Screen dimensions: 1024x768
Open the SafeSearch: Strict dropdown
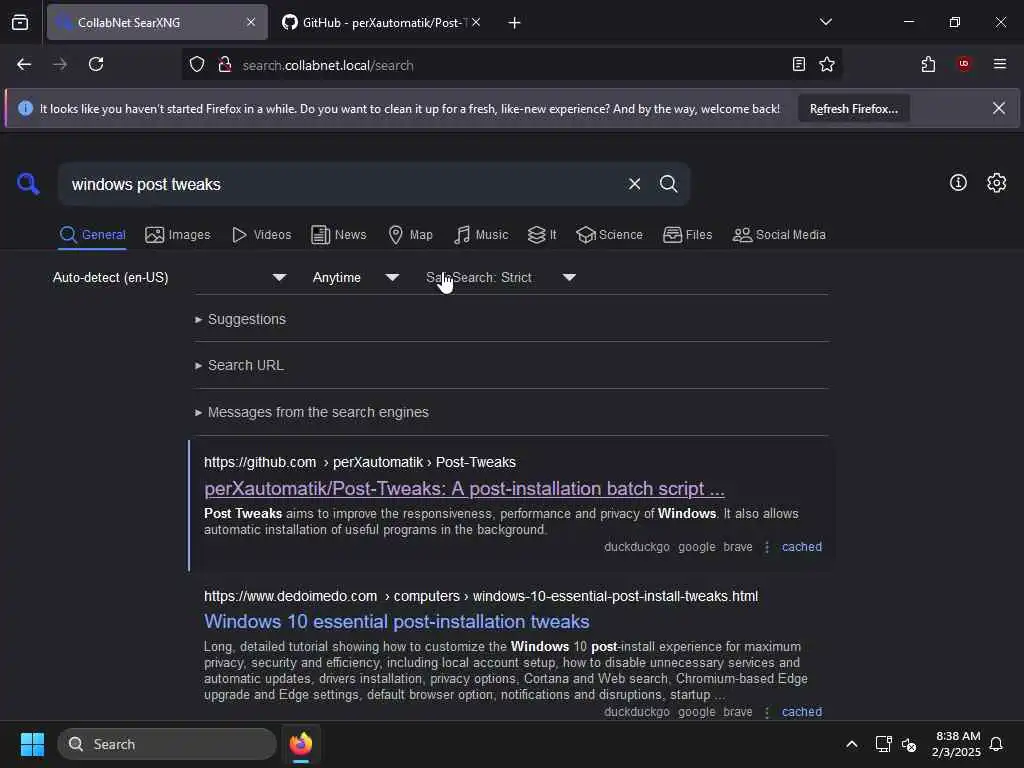click(x=501, y=278)
